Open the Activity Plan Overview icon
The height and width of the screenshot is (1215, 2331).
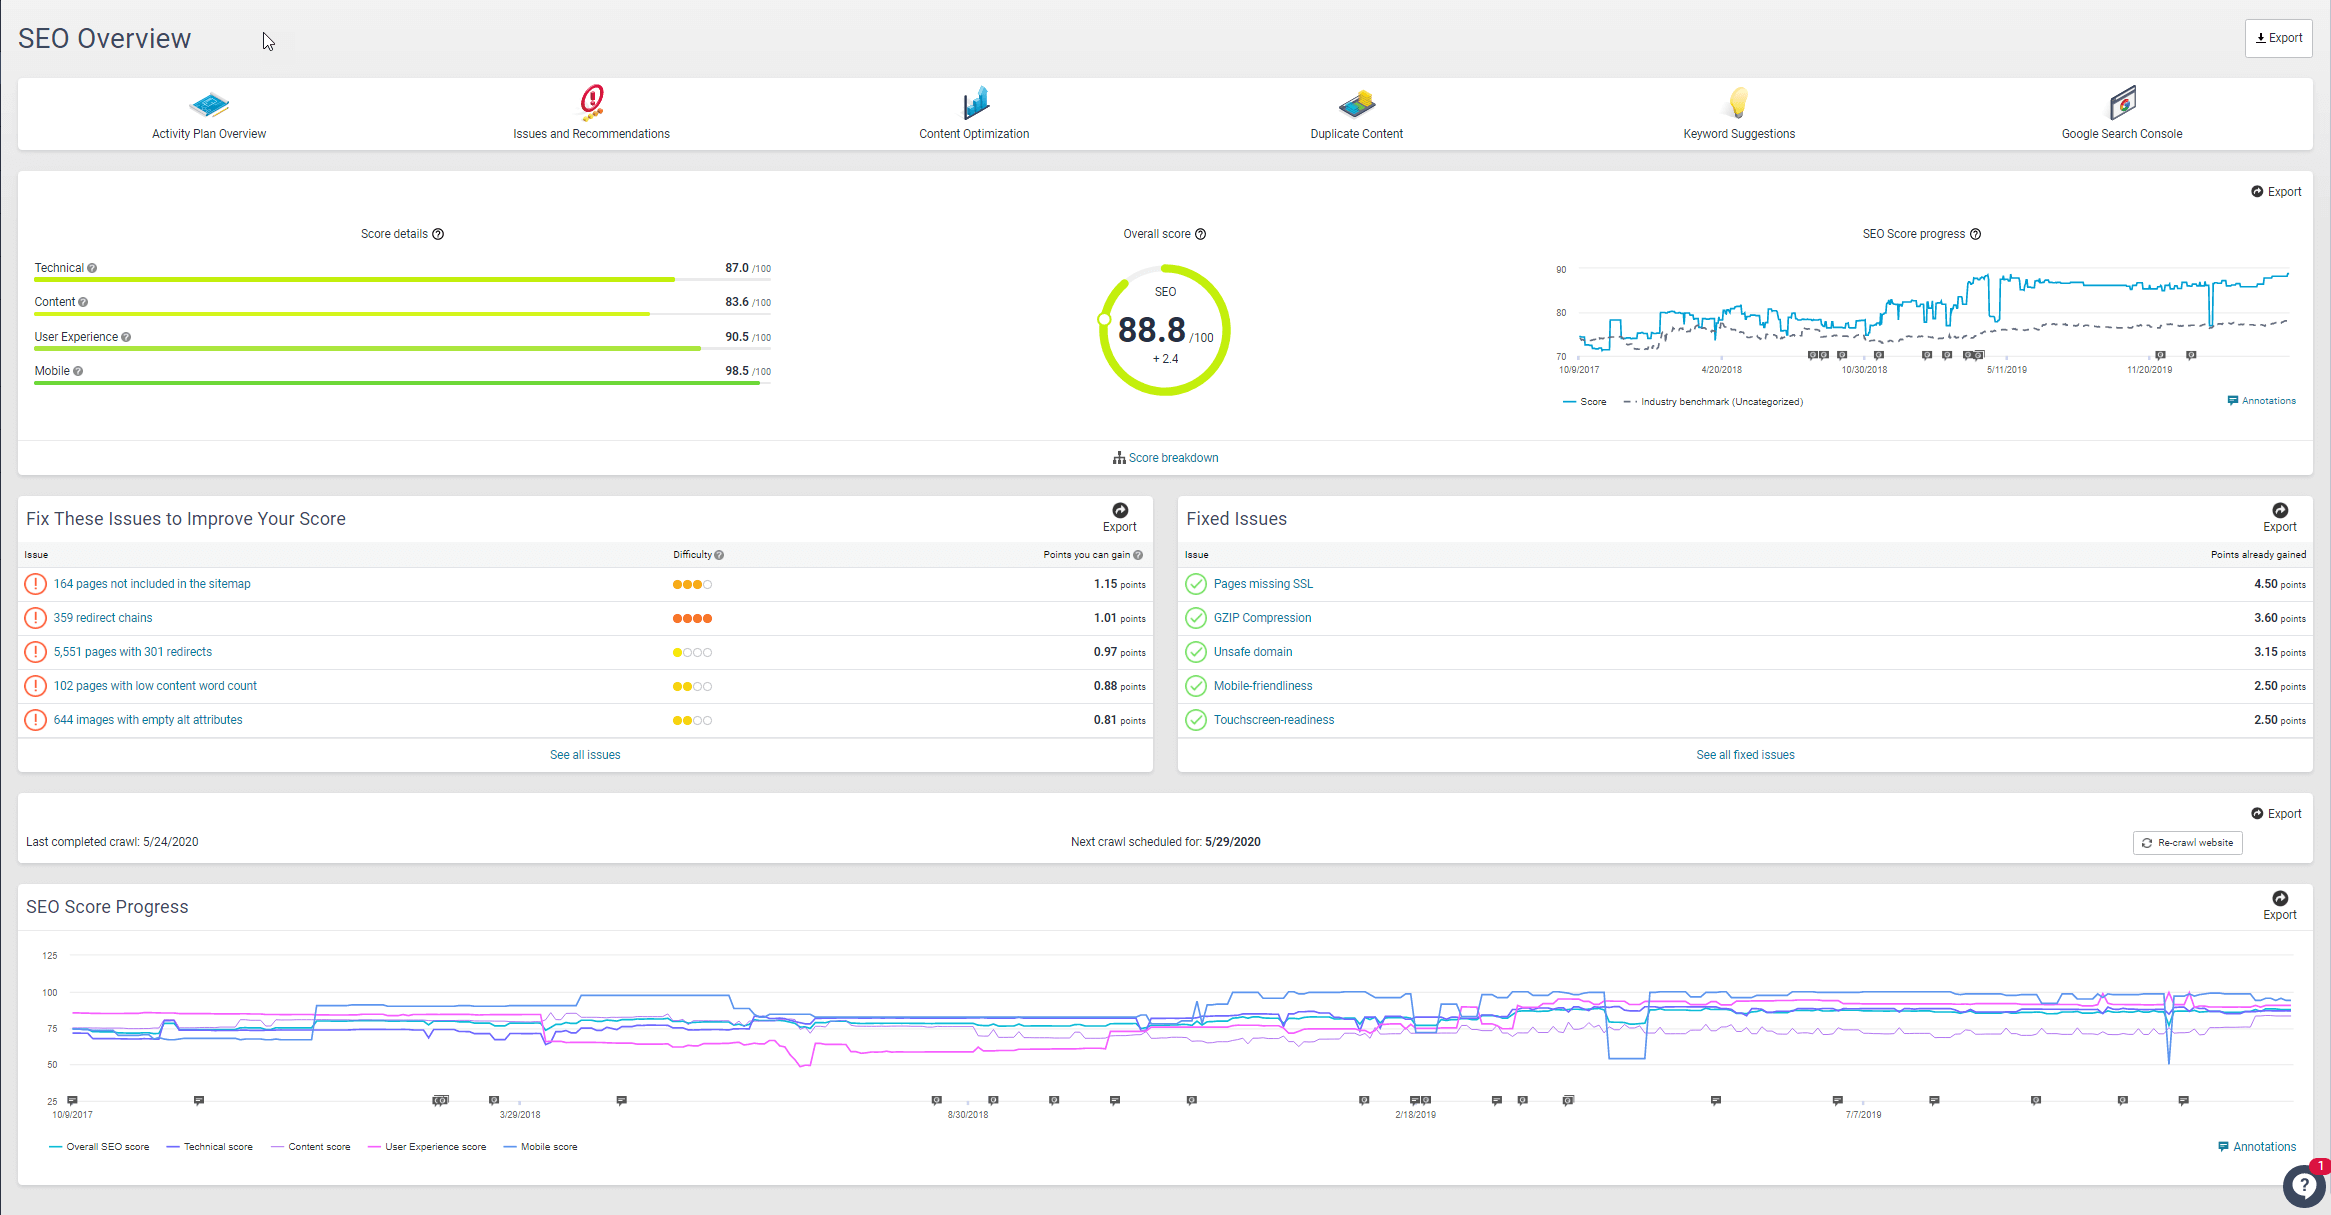[209, 103]
